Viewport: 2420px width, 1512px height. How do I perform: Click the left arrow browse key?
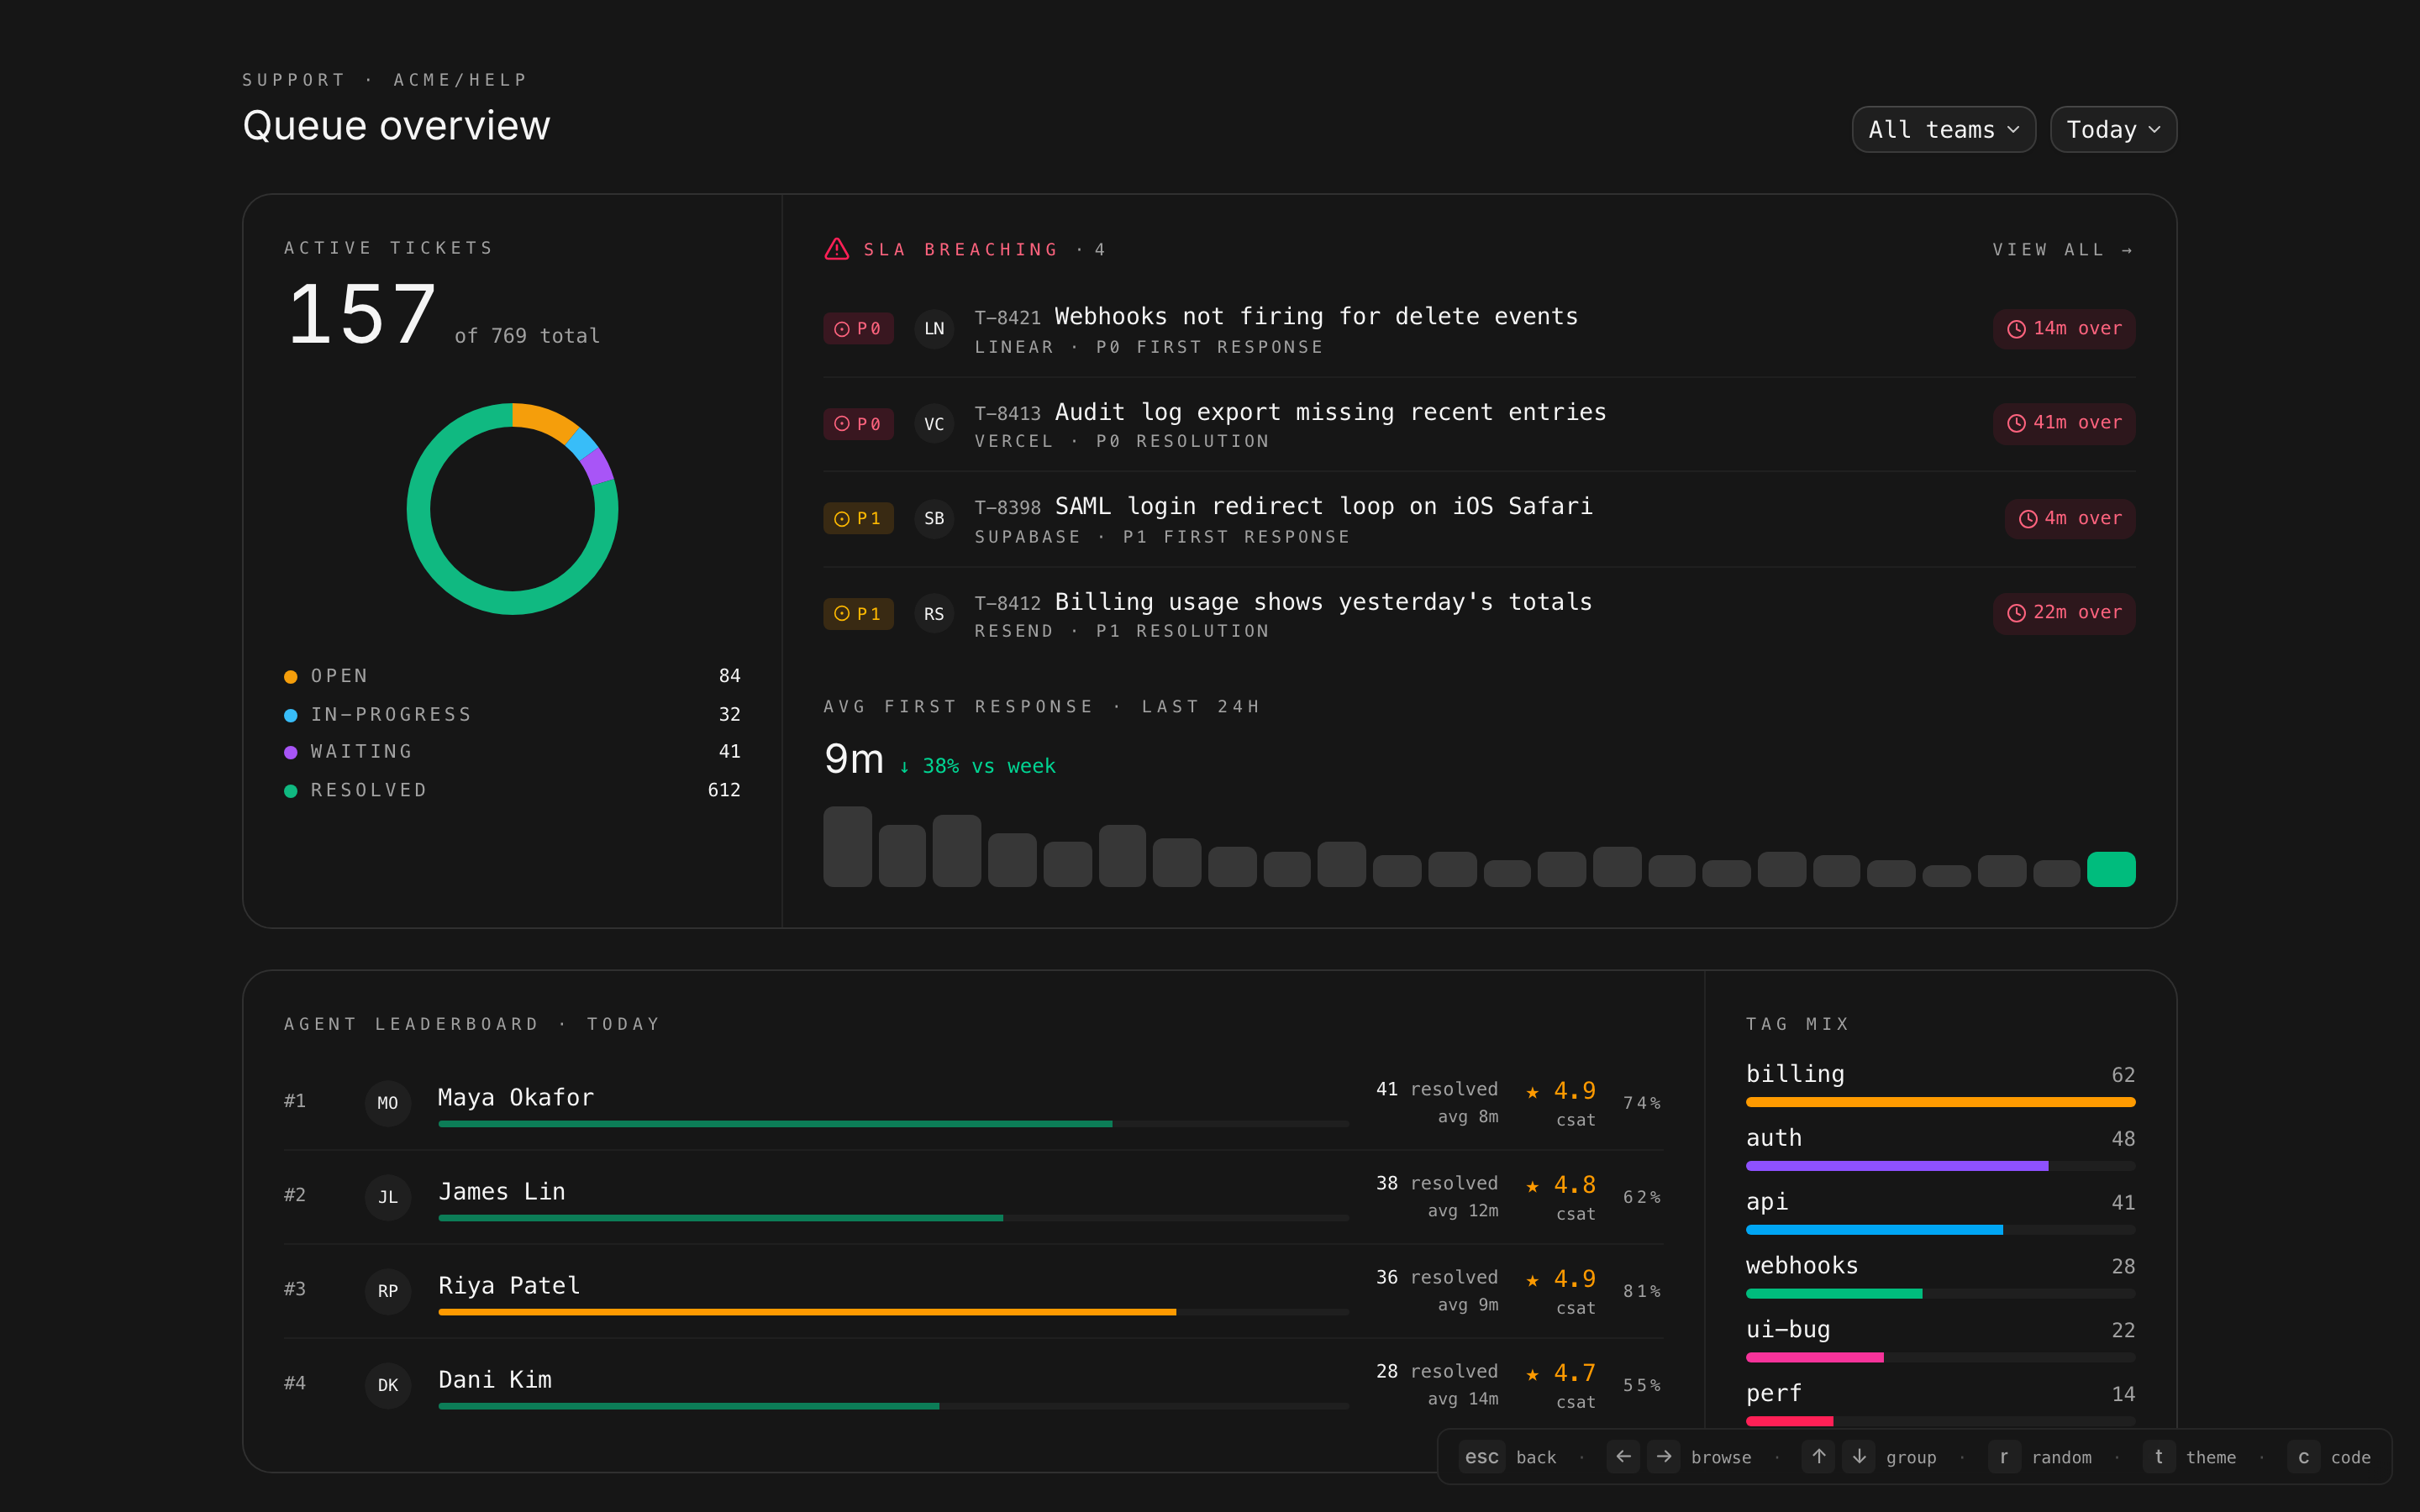point(1623,1457)
